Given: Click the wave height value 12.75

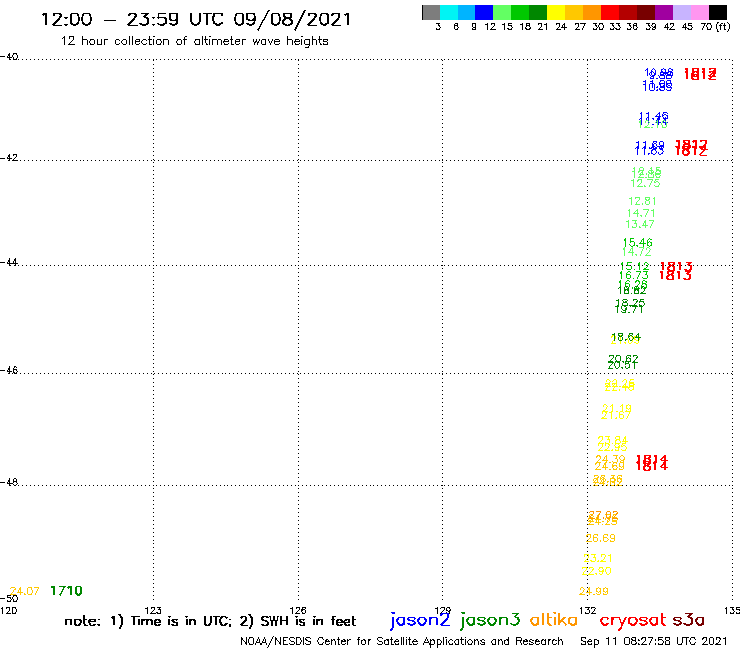Looking at the screenshot, I should 645,183.
